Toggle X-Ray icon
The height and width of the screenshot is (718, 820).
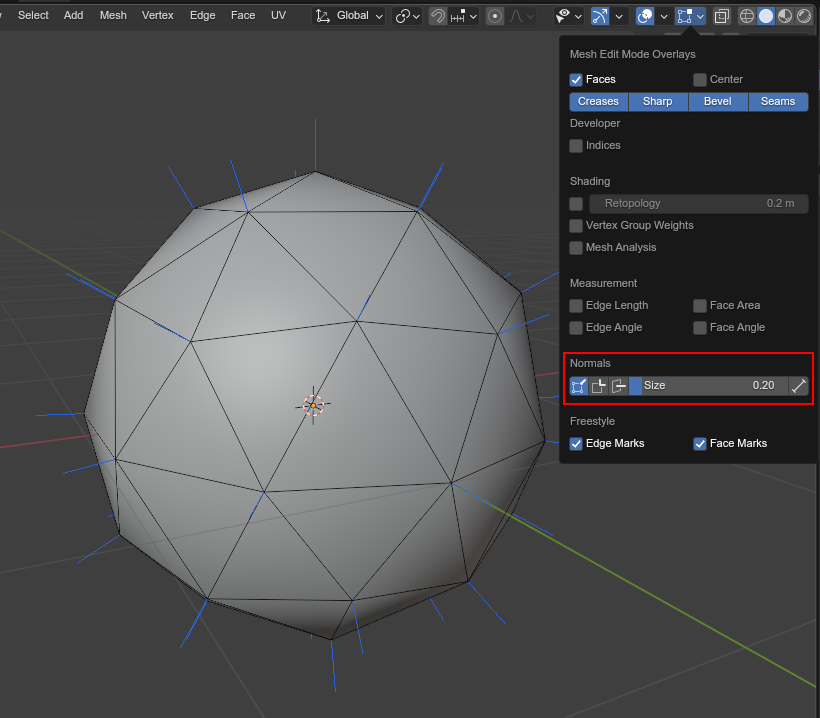tap(722, 17)
